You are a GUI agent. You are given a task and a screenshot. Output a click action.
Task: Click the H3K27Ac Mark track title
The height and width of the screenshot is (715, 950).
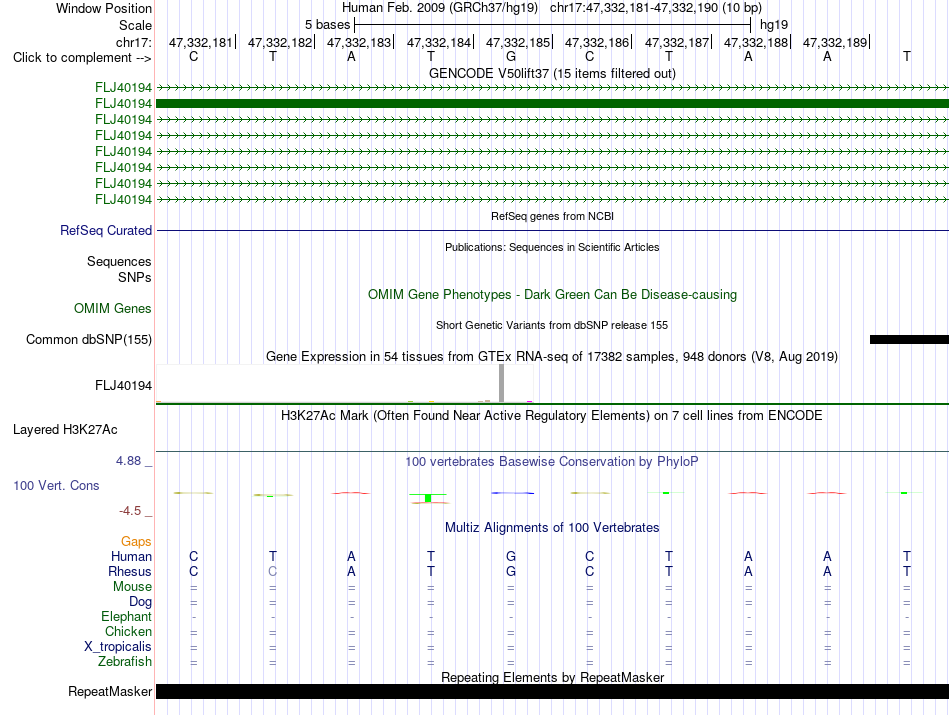pyautogui.click(x=552, y=416)
